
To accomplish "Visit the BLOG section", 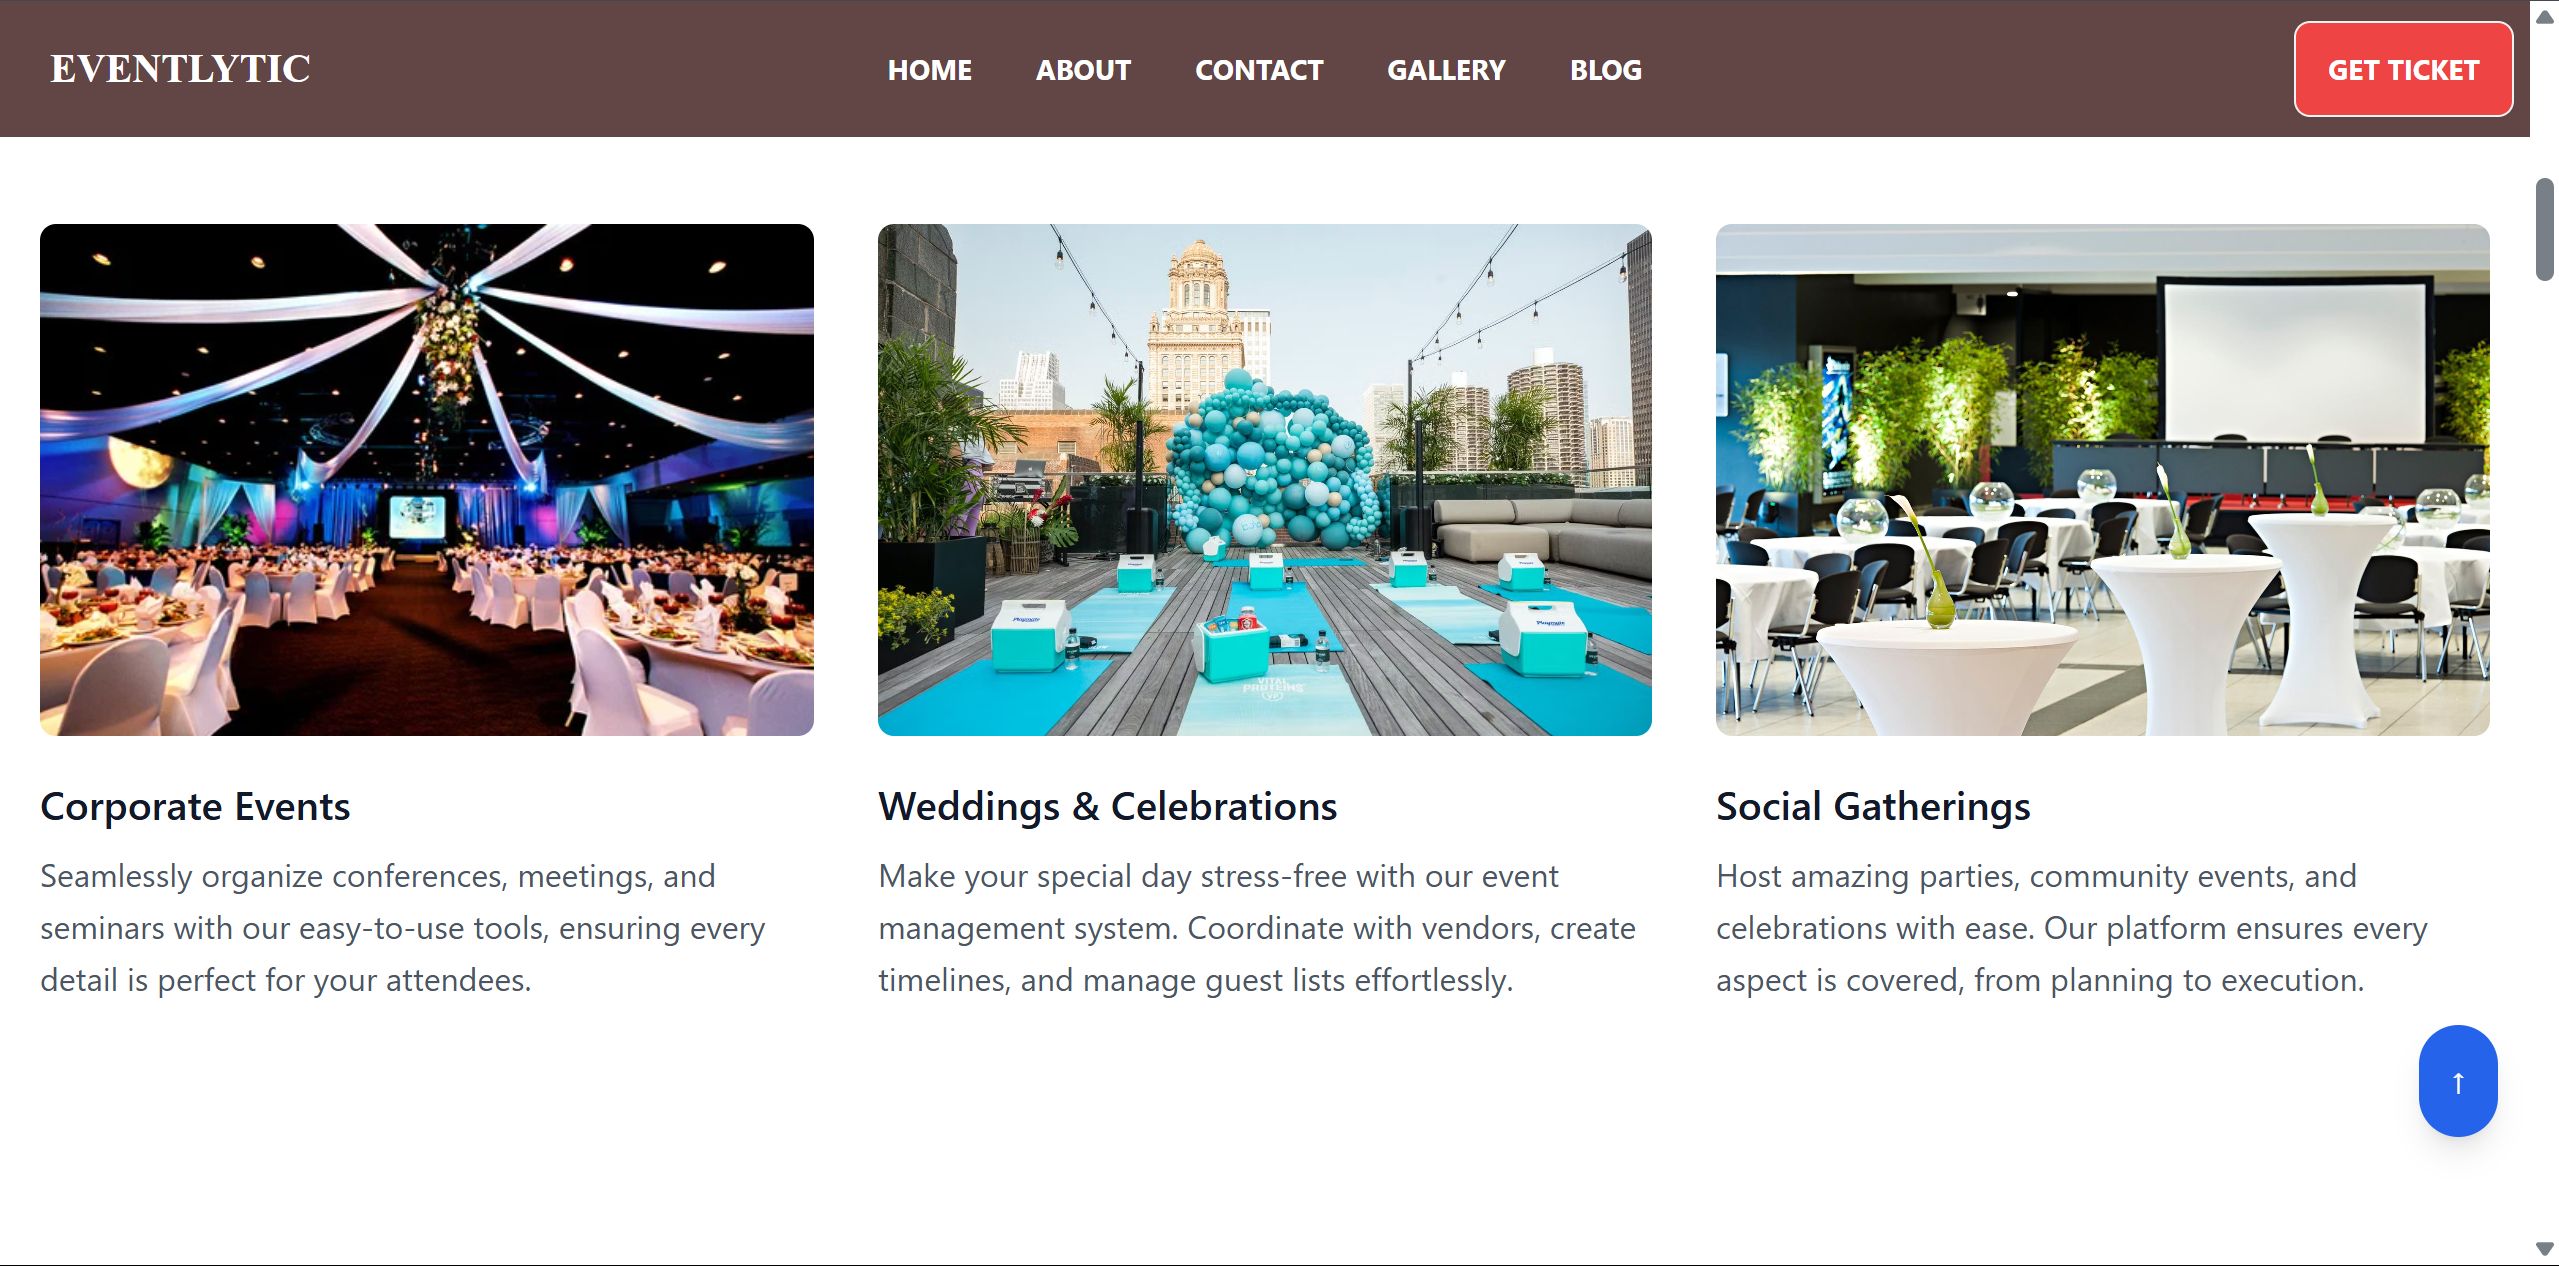I will [1605, 70].
